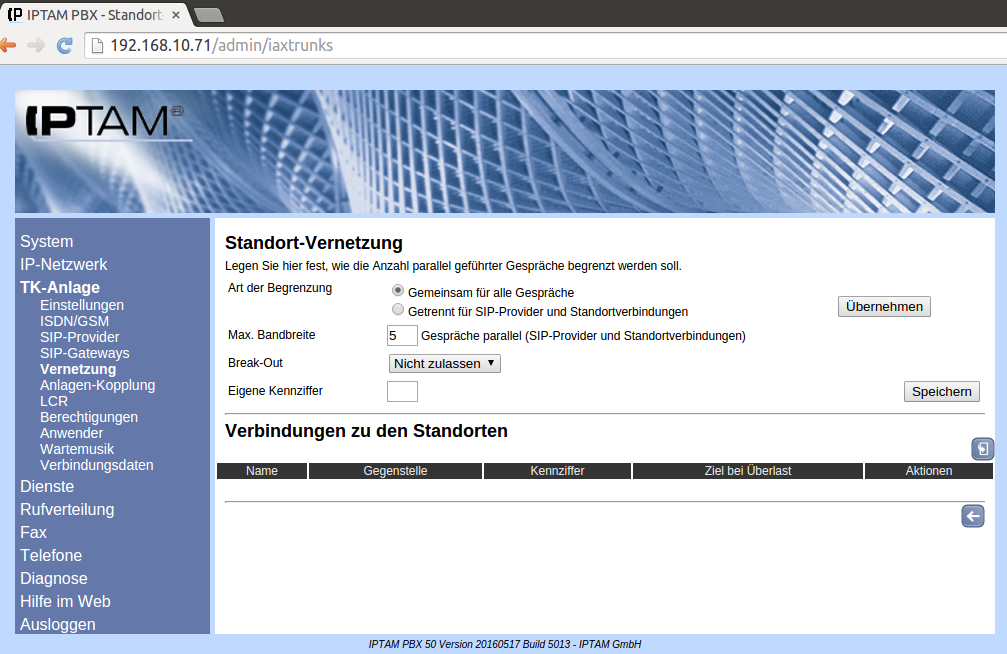This screenshot has width=1007, height=654.
Task: Open SIP-Provider submenu item
Action: click(79, 337)
